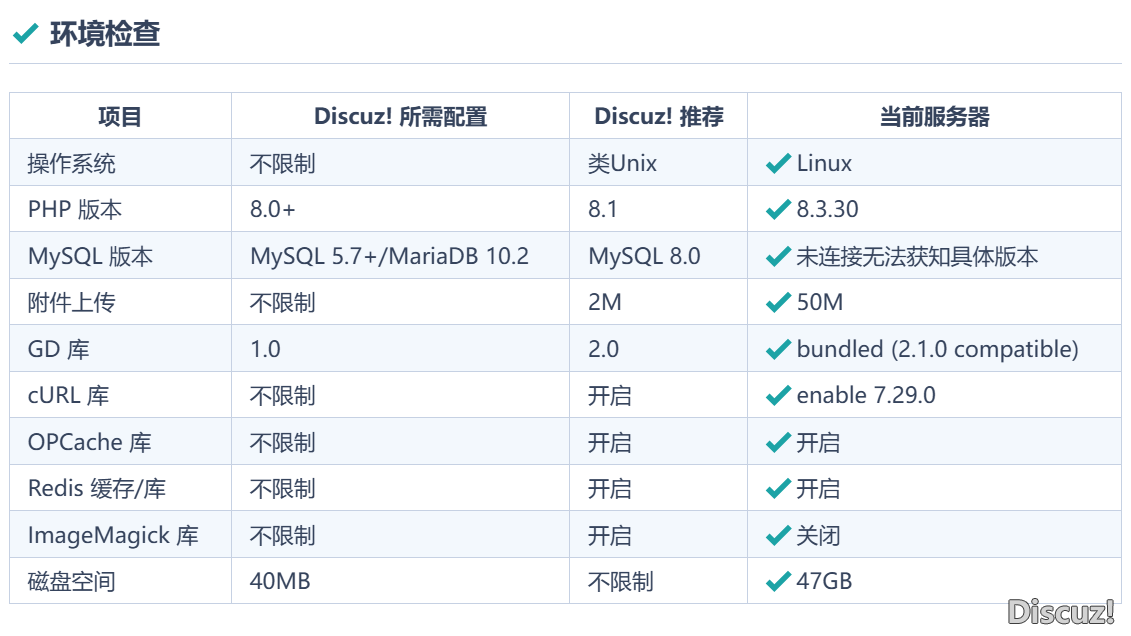Click the checkmark icon beside 环境检查 heading
This screenshot has height=636, width=1131.
coord(25,35)
